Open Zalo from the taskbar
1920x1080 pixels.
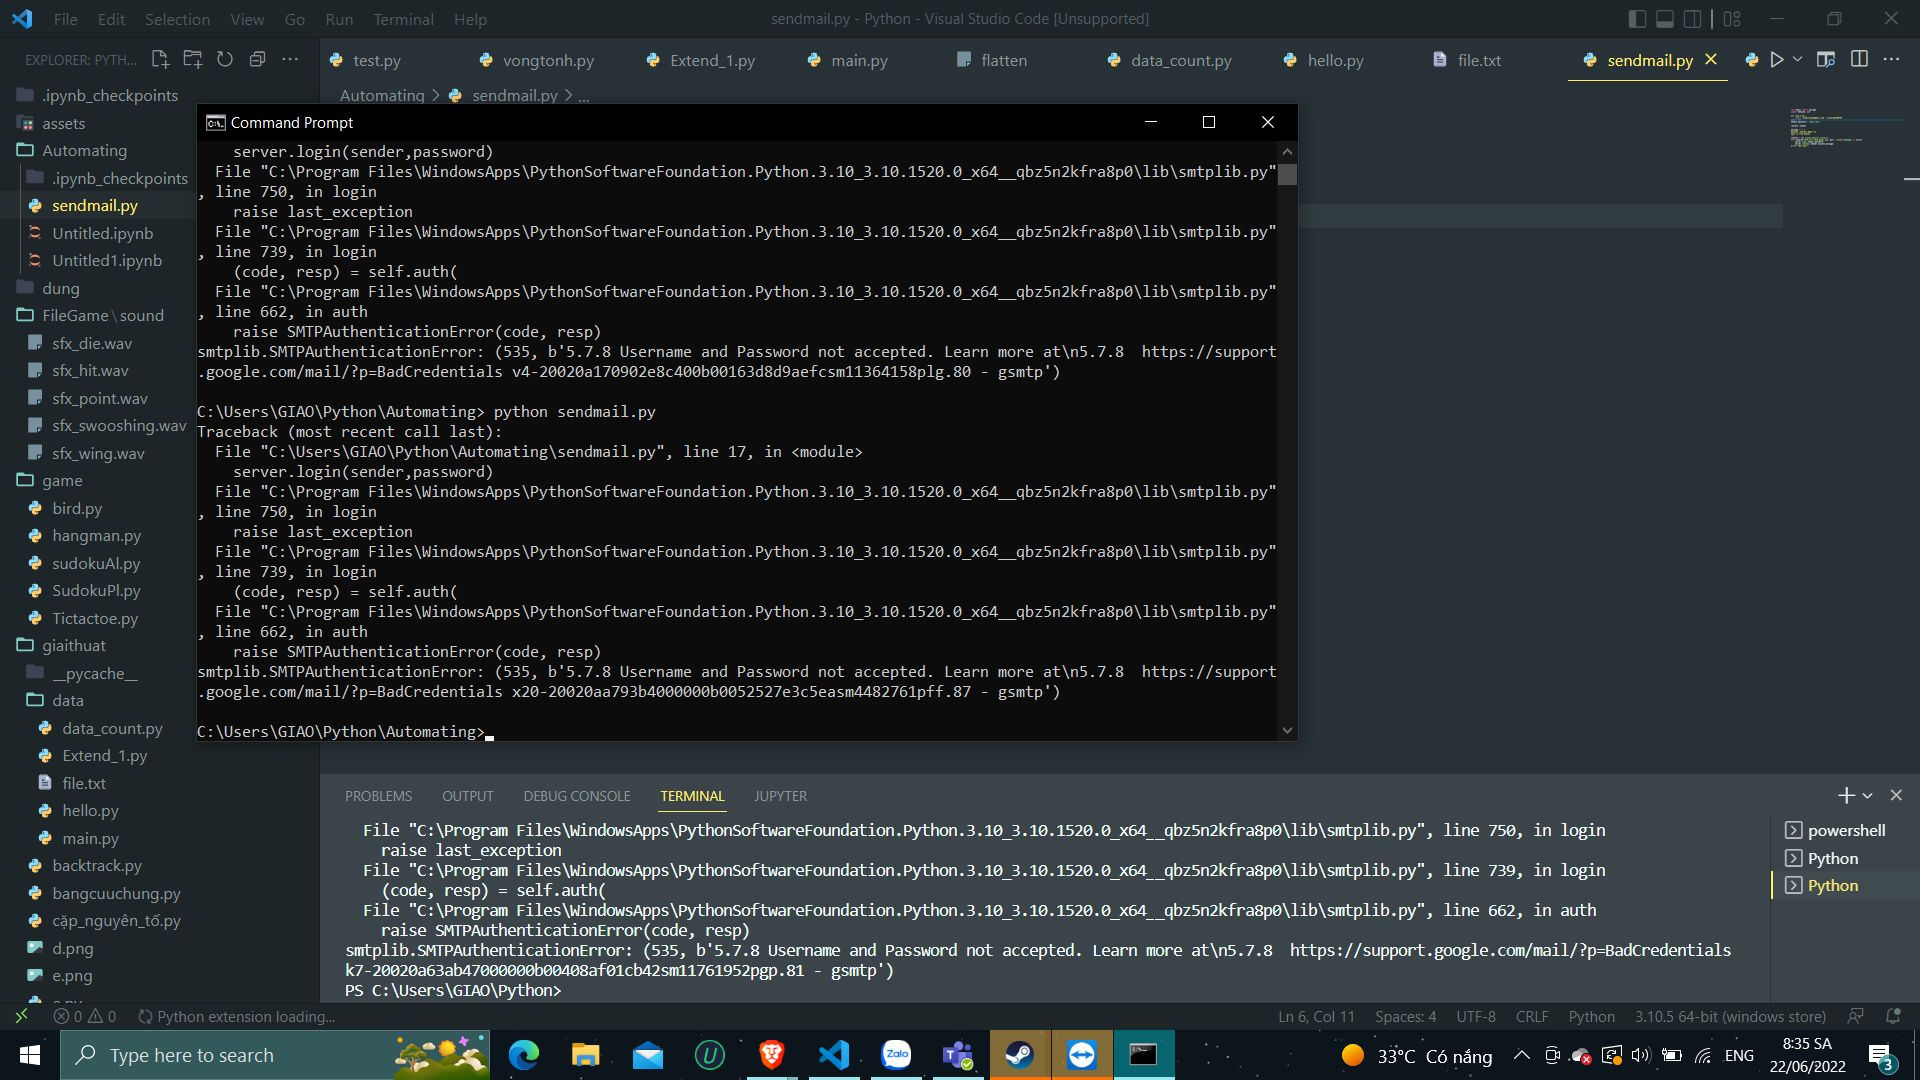click(x=896, y=1055)
